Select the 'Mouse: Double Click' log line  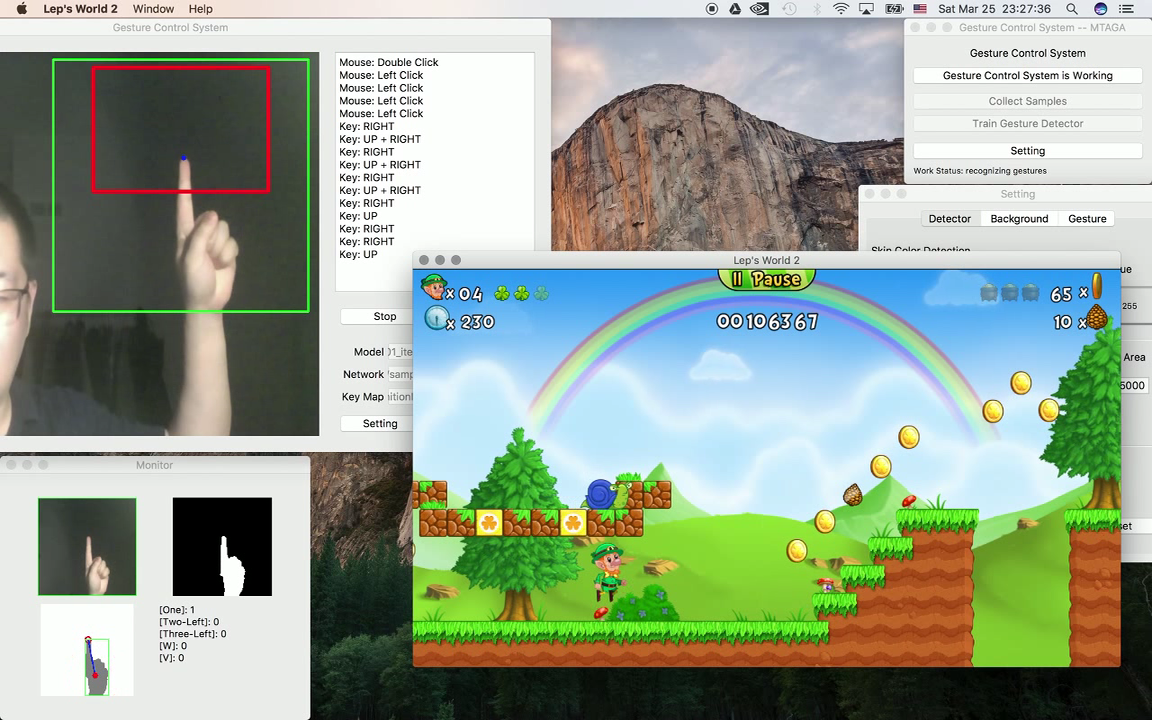pos(389,62)
